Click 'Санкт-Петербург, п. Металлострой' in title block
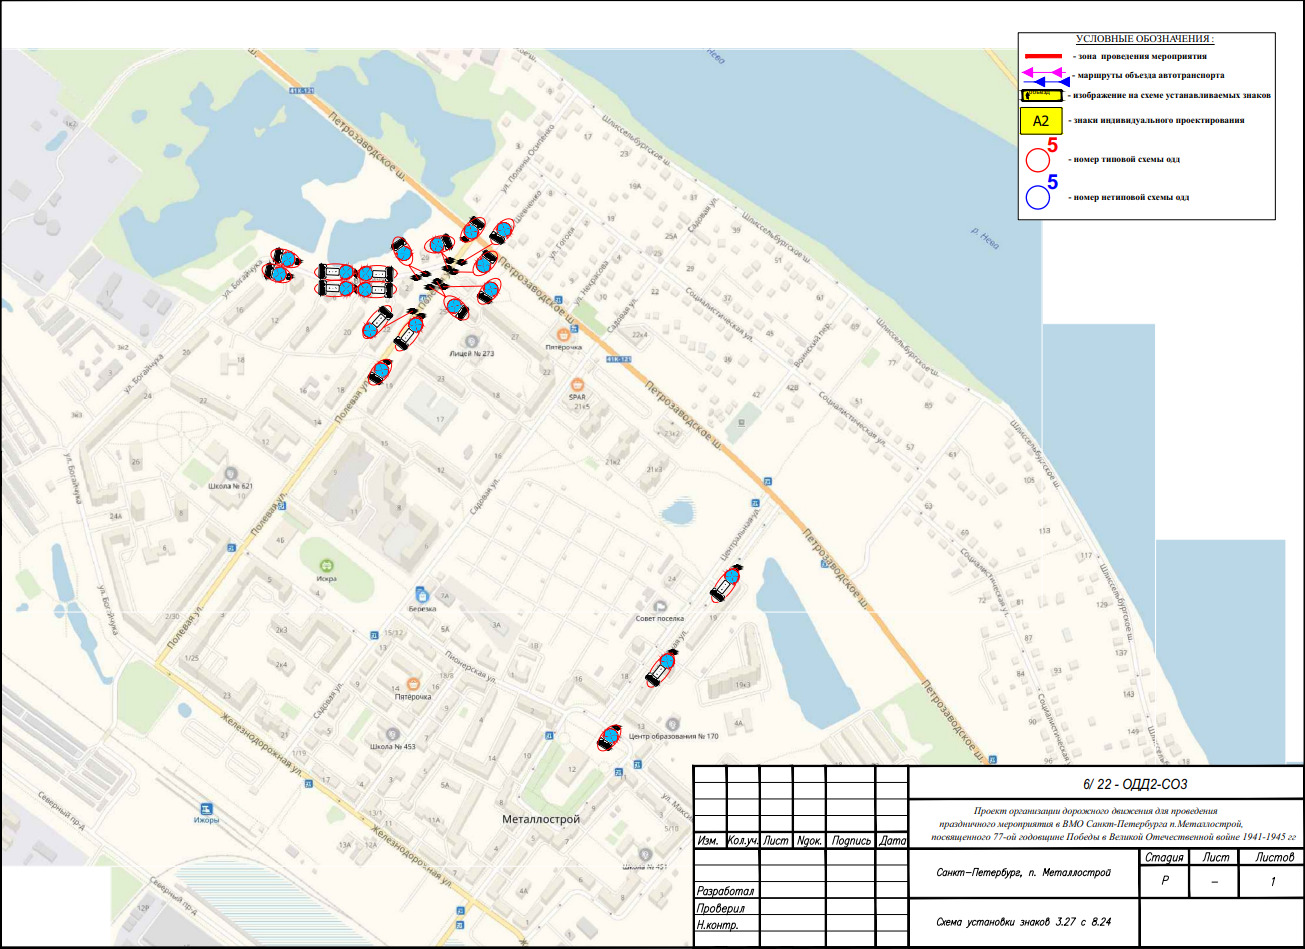The width and height of the screenshot is (1305, 949). click(x=1024, y=873)
